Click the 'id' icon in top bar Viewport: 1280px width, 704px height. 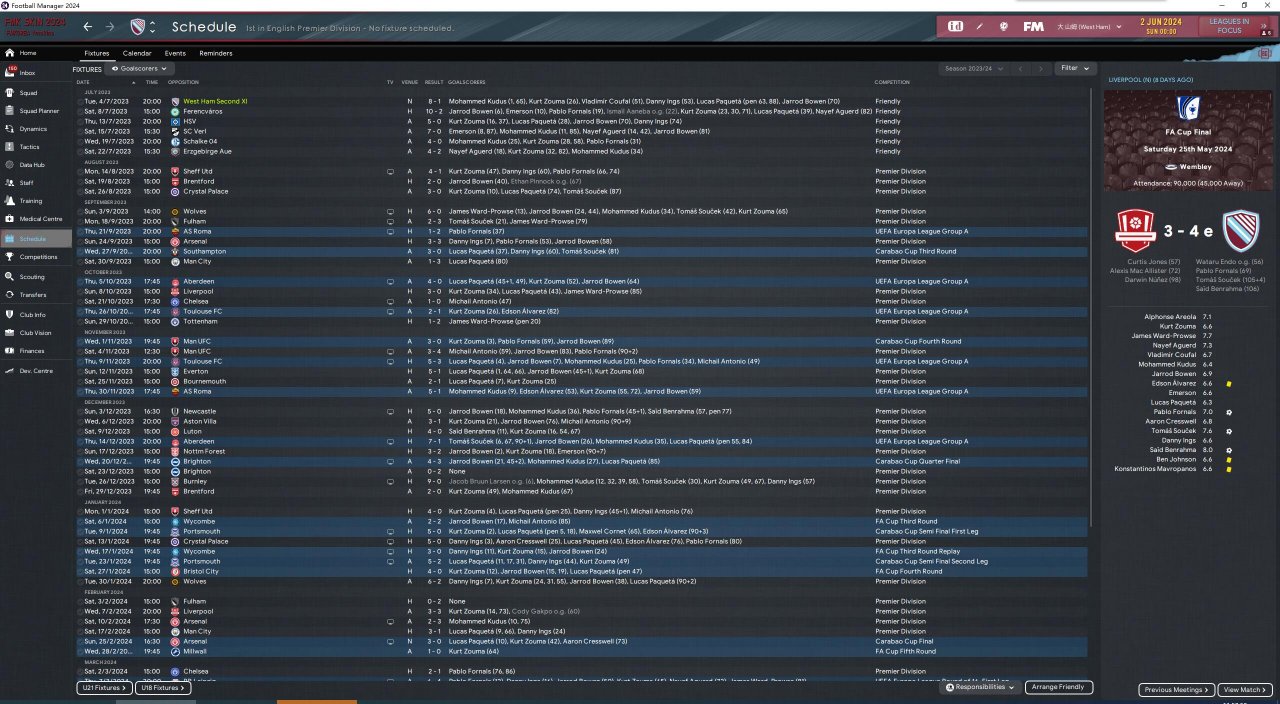click(955, 26)
